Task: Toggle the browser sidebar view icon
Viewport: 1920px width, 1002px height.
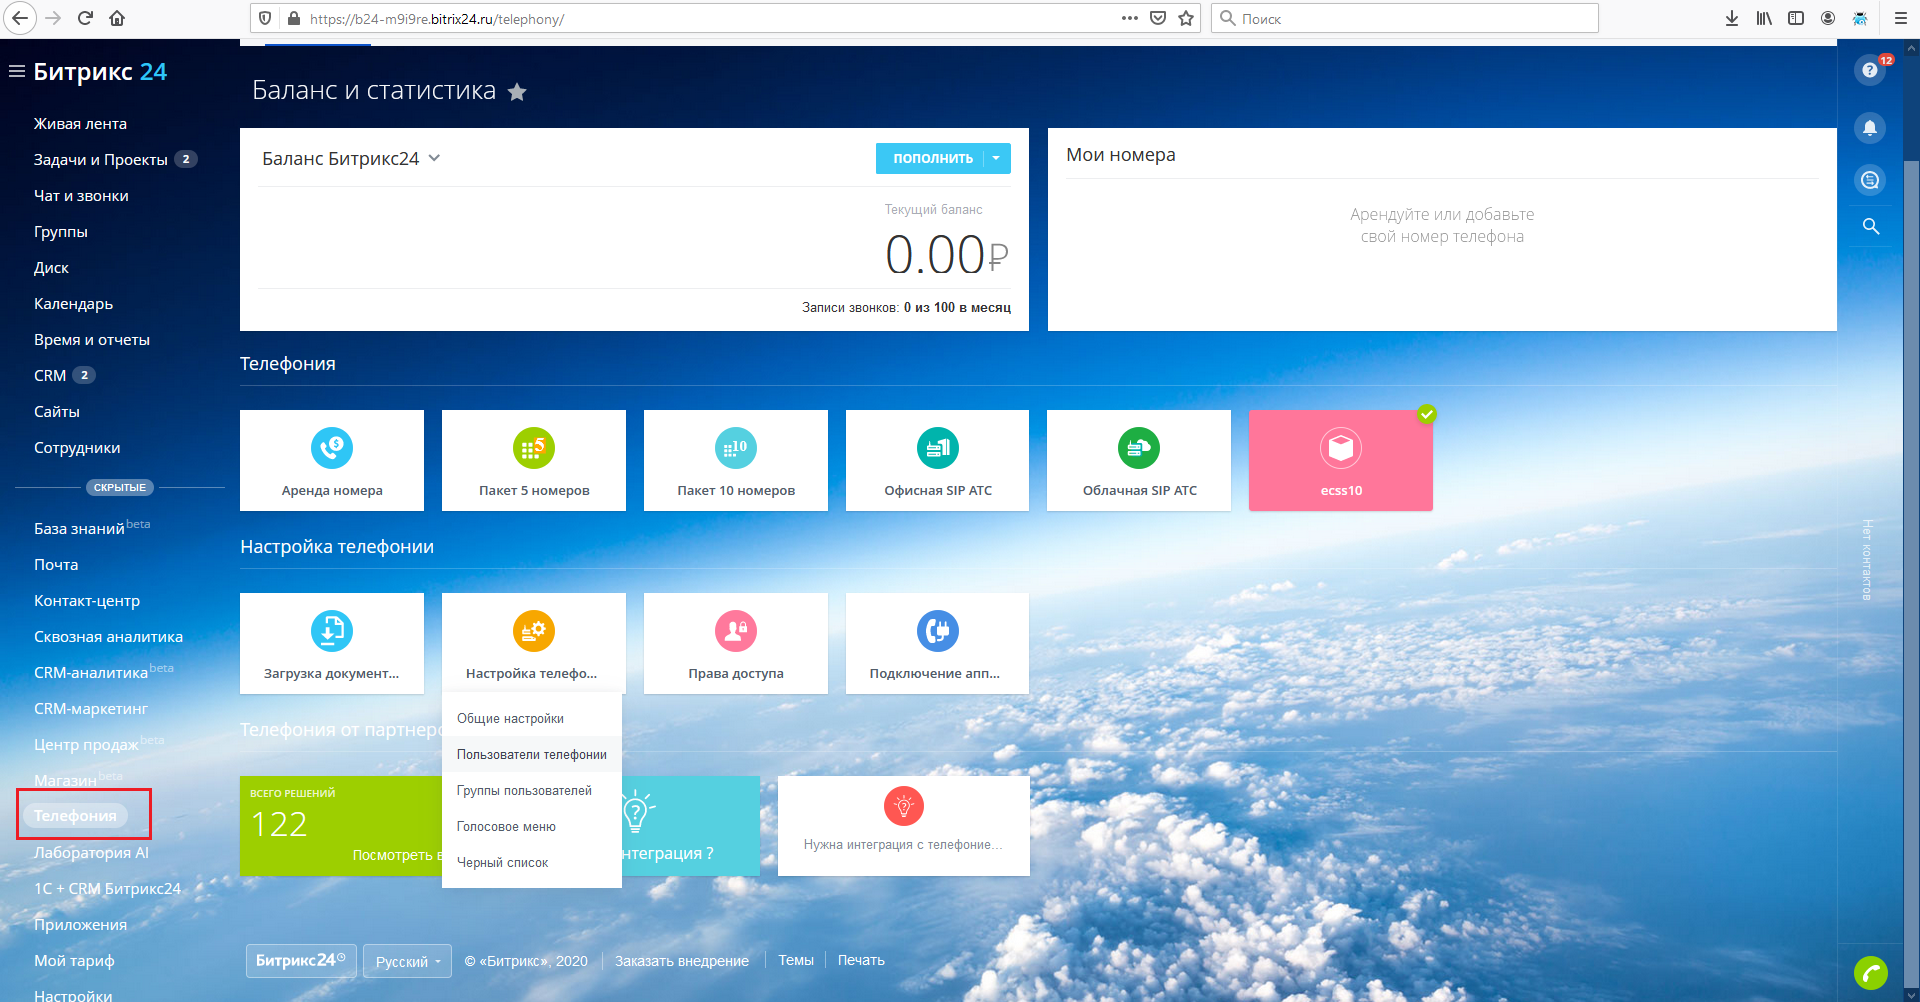Action: [1796, 18]
